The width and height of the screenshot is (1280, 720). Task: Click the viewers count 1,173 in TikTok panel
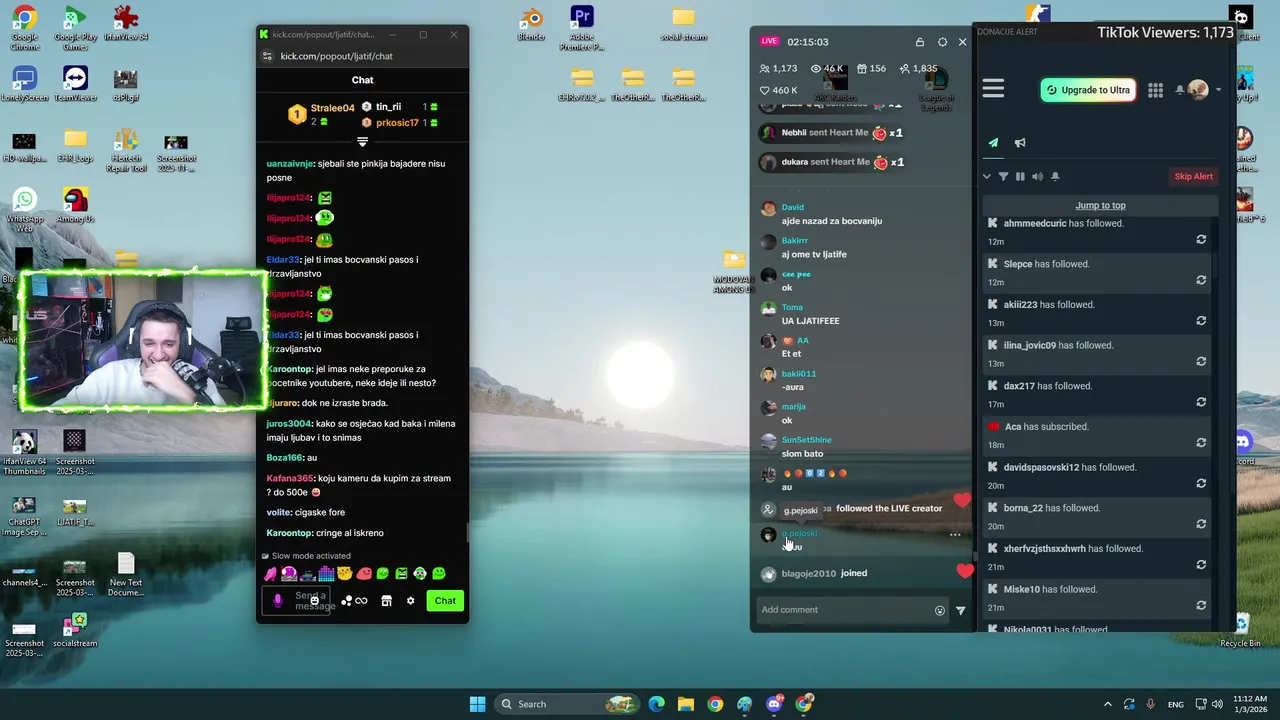point(778,68)
